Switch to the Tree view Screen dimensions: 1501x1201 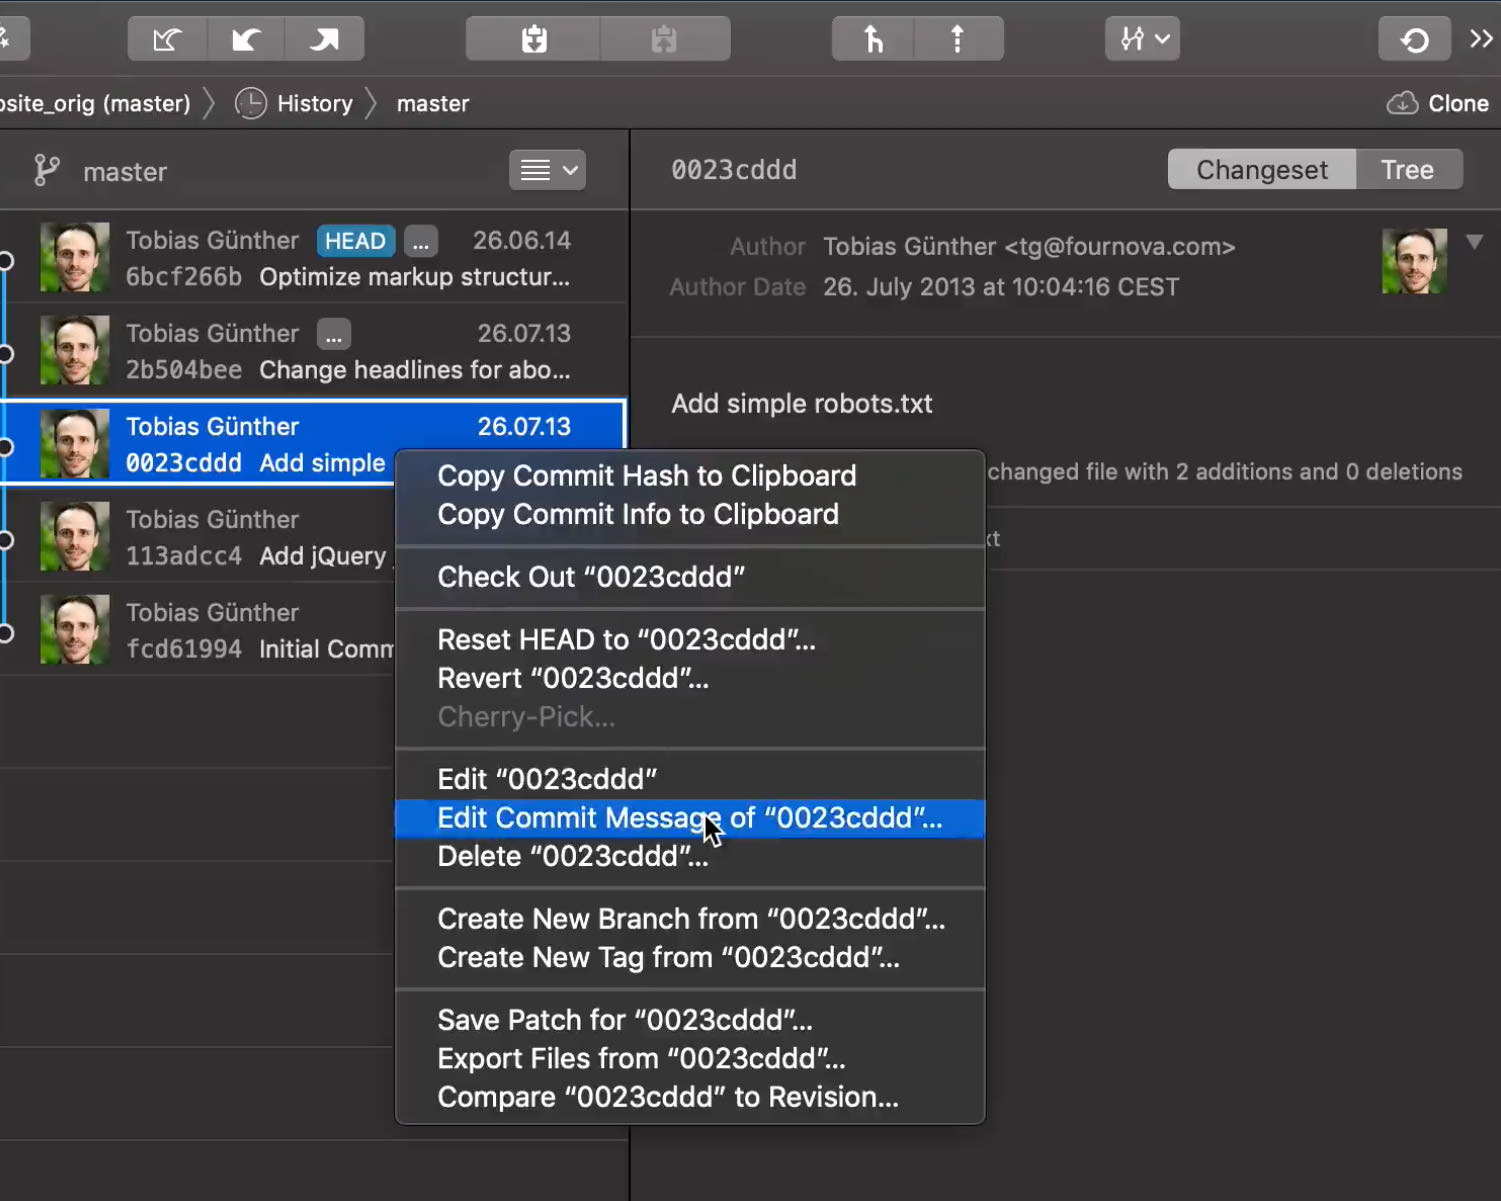pos(1407,170)
